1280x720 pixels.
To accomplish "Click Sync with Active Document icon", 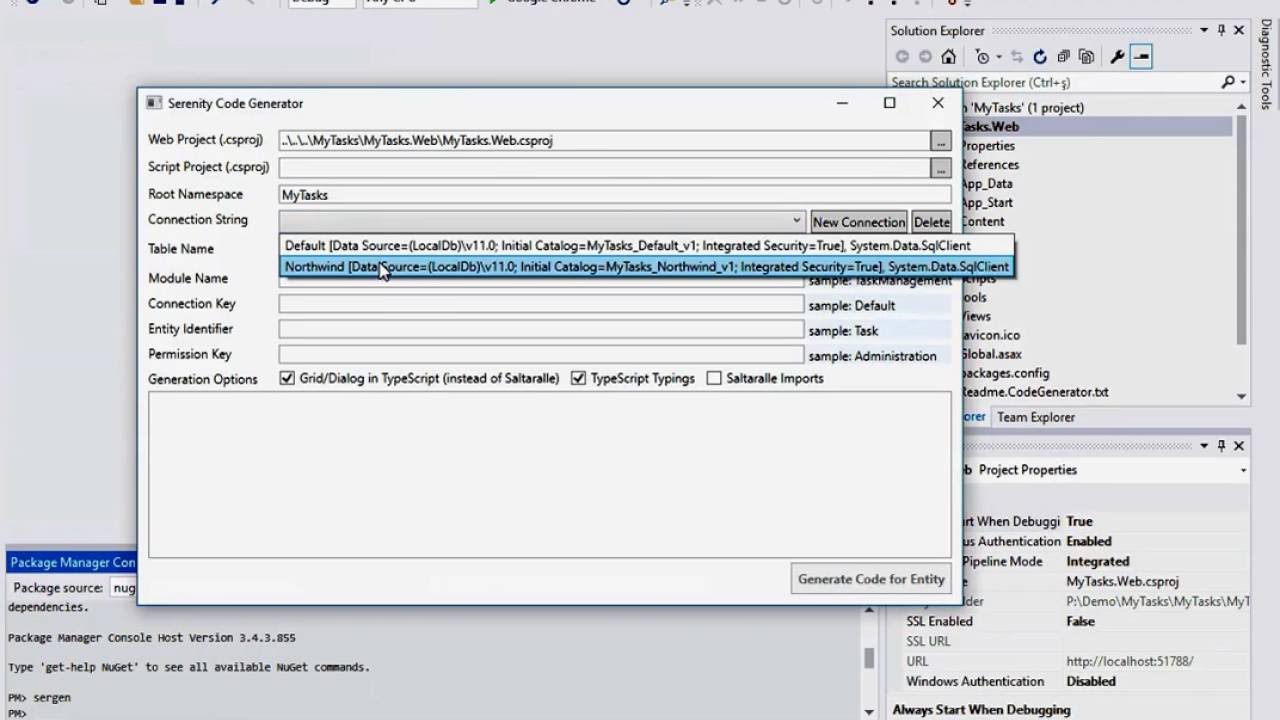I will click(1017, 57).
